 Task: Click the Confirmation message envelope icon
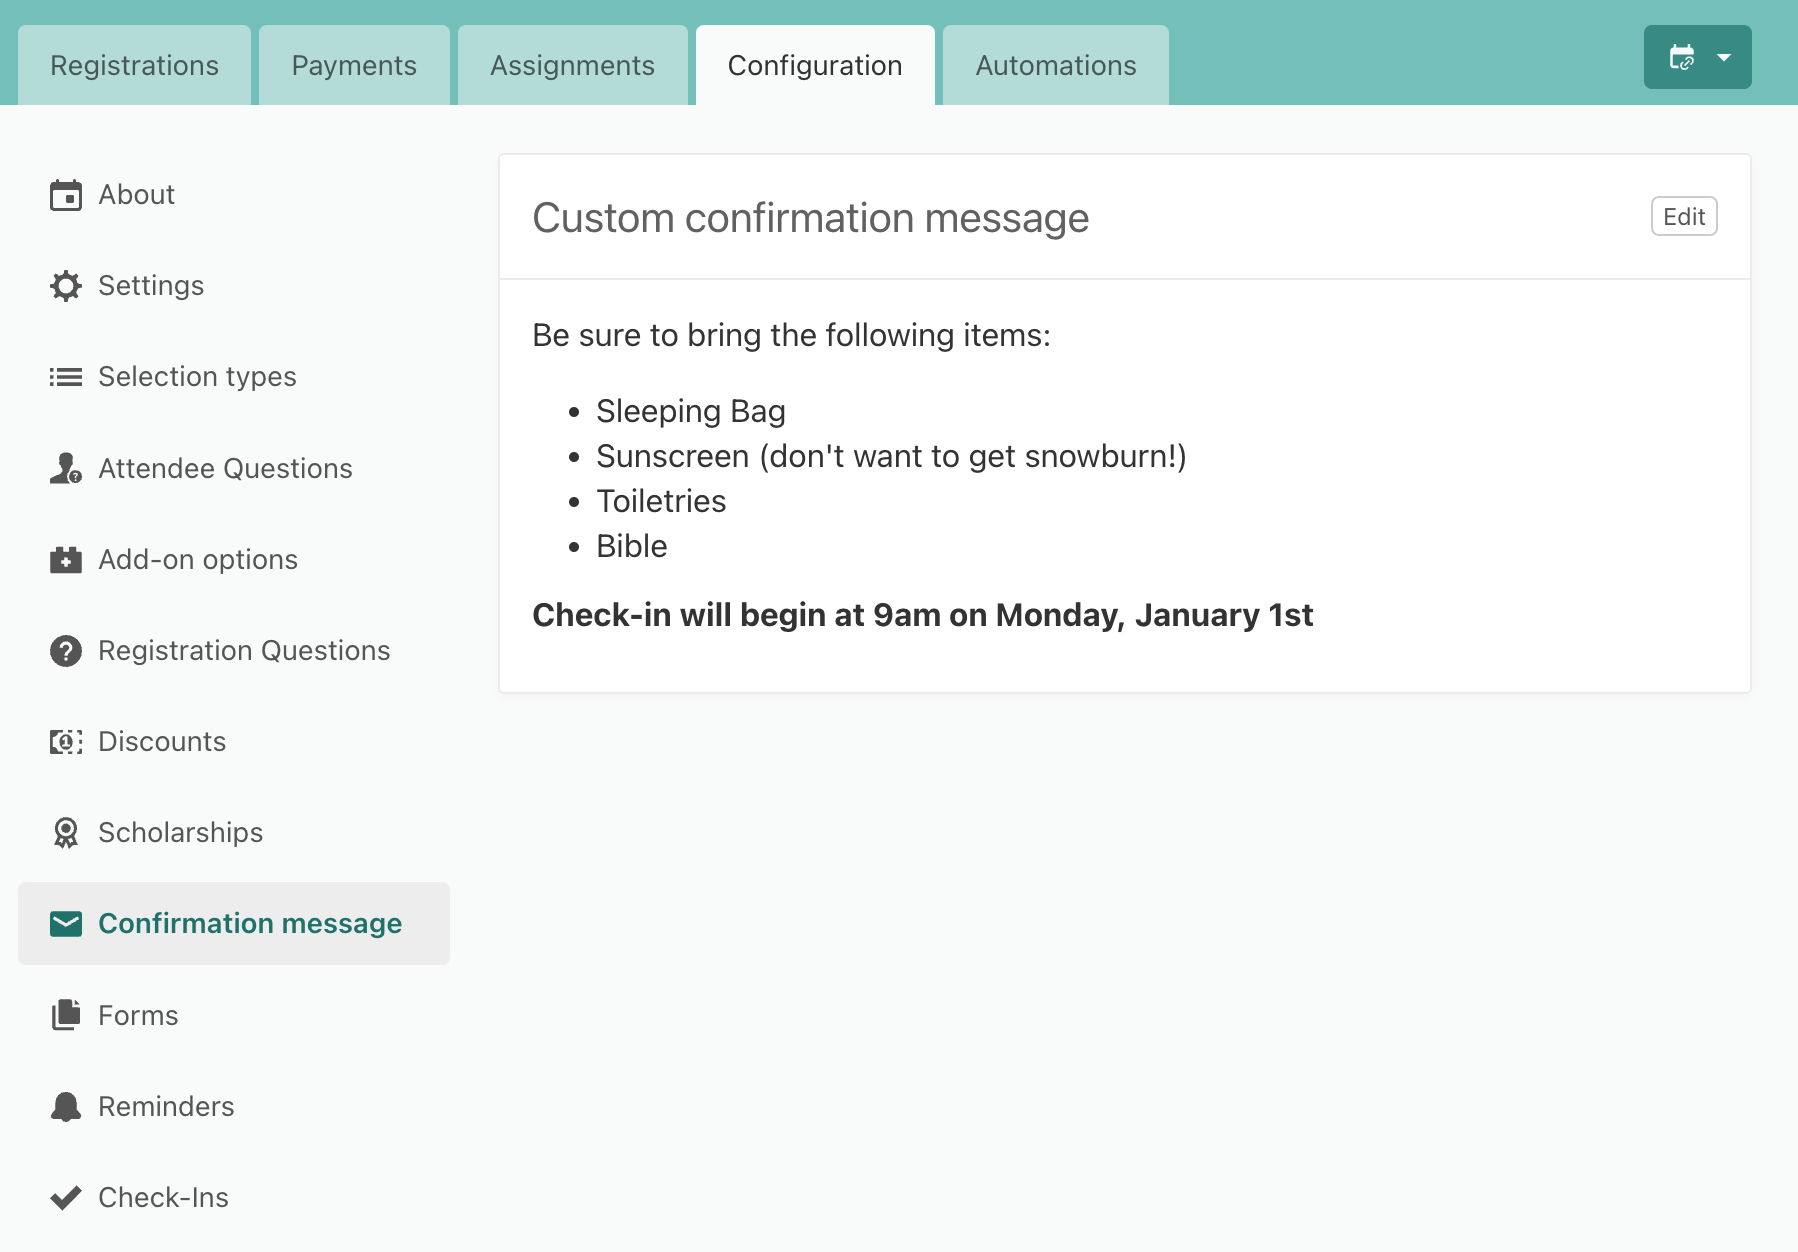tap(66, 924)
